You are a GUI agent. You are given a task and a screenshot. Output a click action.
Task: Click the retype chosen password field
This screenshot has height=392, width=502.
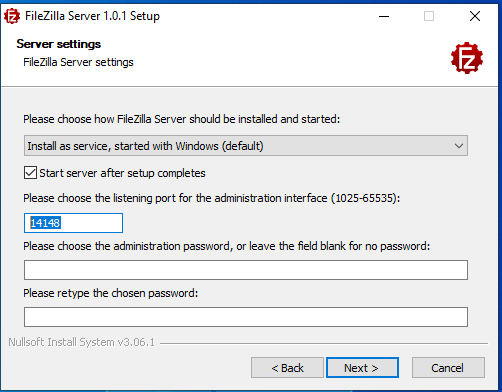pyautogui.click(x=246, y=317)
